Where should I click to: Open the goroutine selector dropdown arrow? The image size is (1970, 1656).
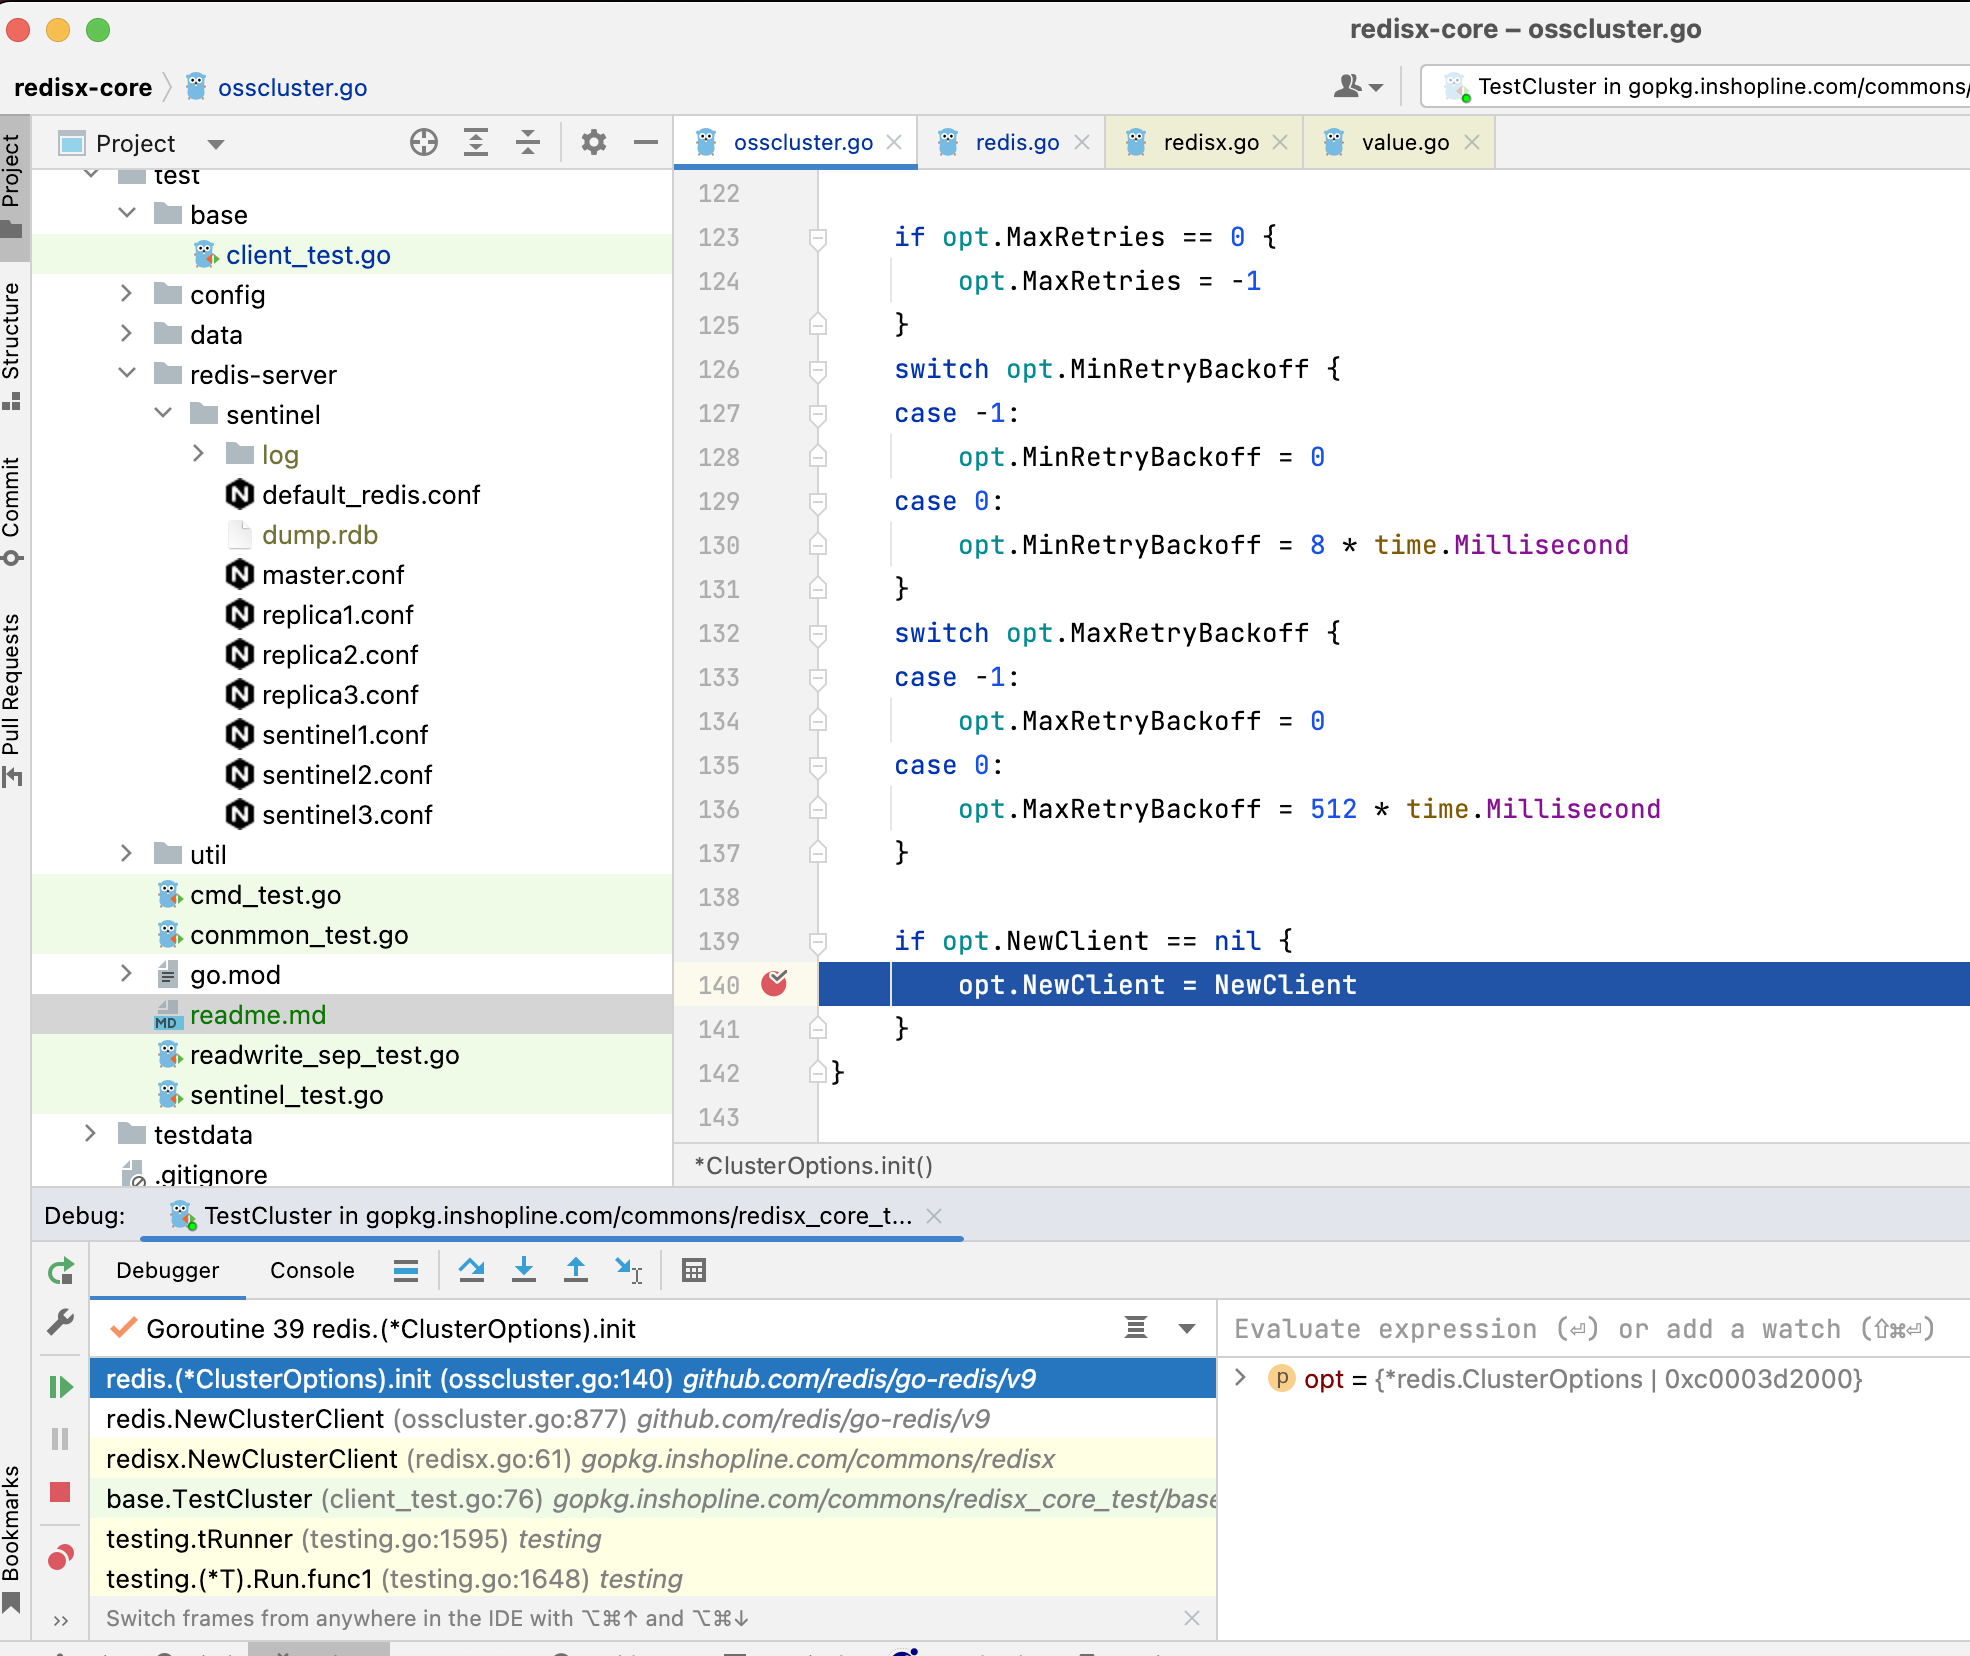1187,1328
